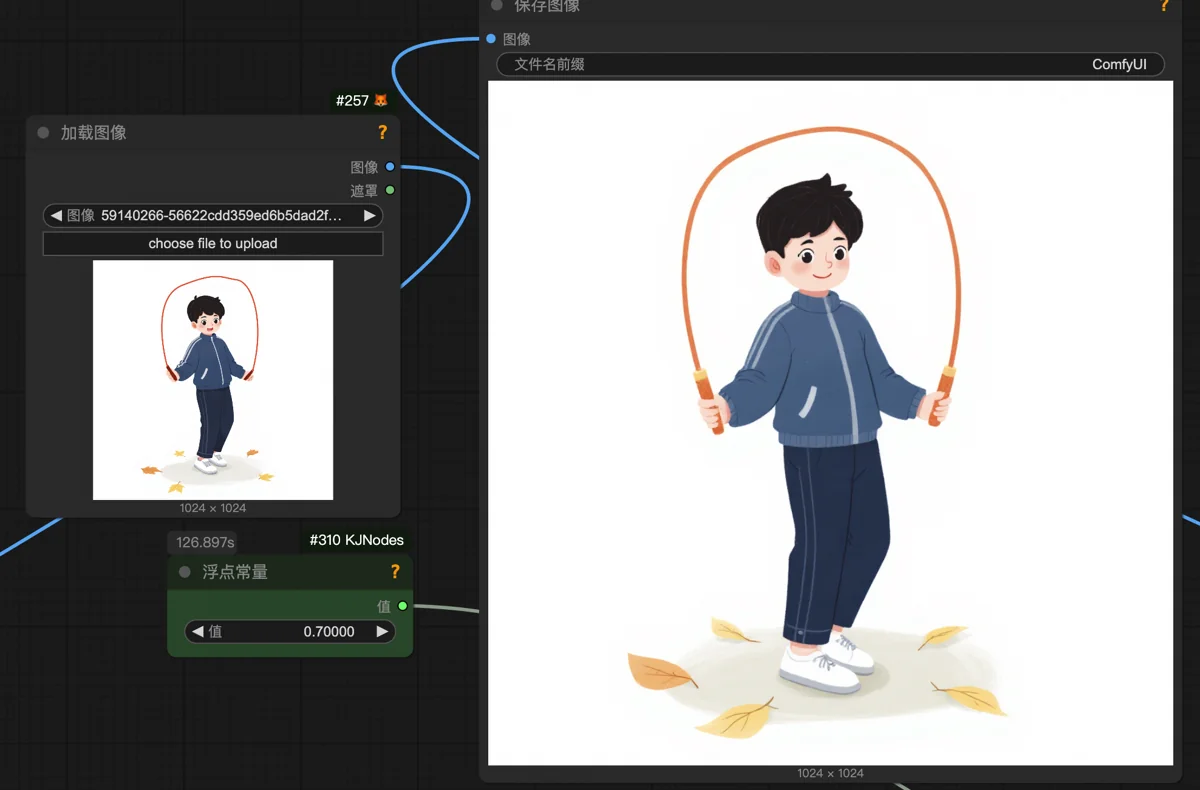Toggle collapse dot on 保存图像 node
The width and height of the screenshot is (1200, 790).
497,5
